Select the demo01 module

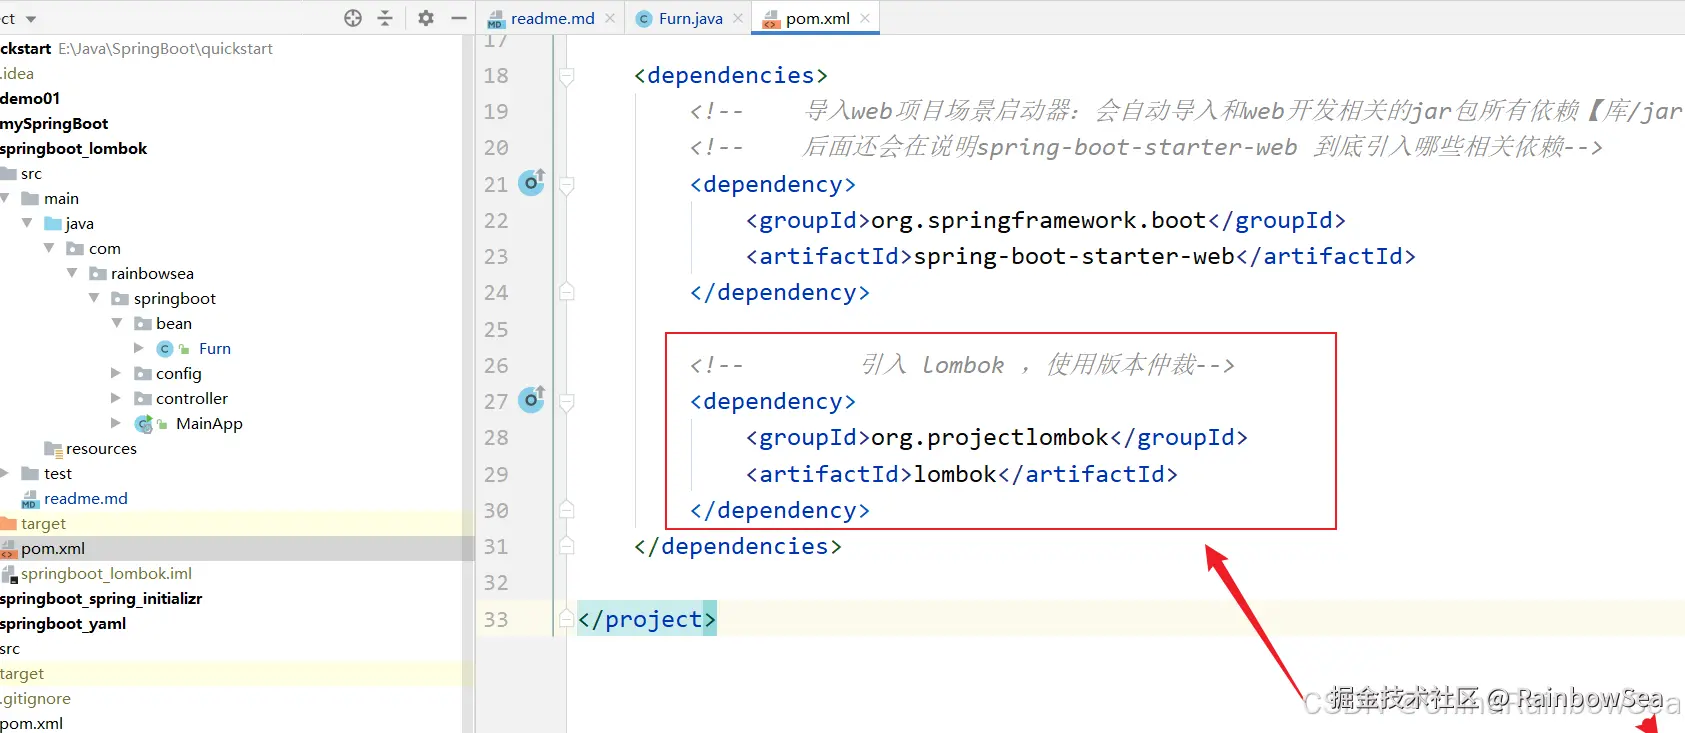click(x=30, y=98)
